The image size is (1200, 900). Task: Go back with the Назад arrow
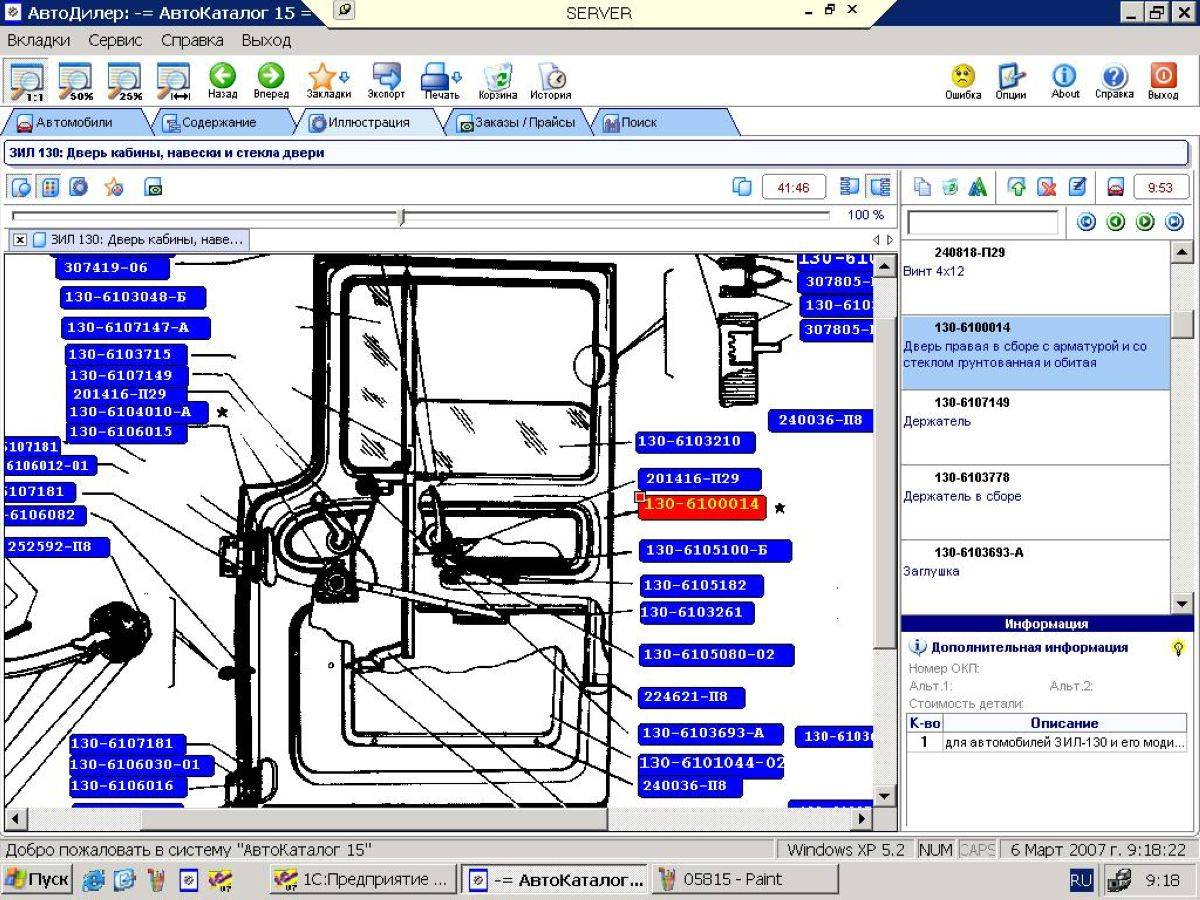[x=222, y=81]
